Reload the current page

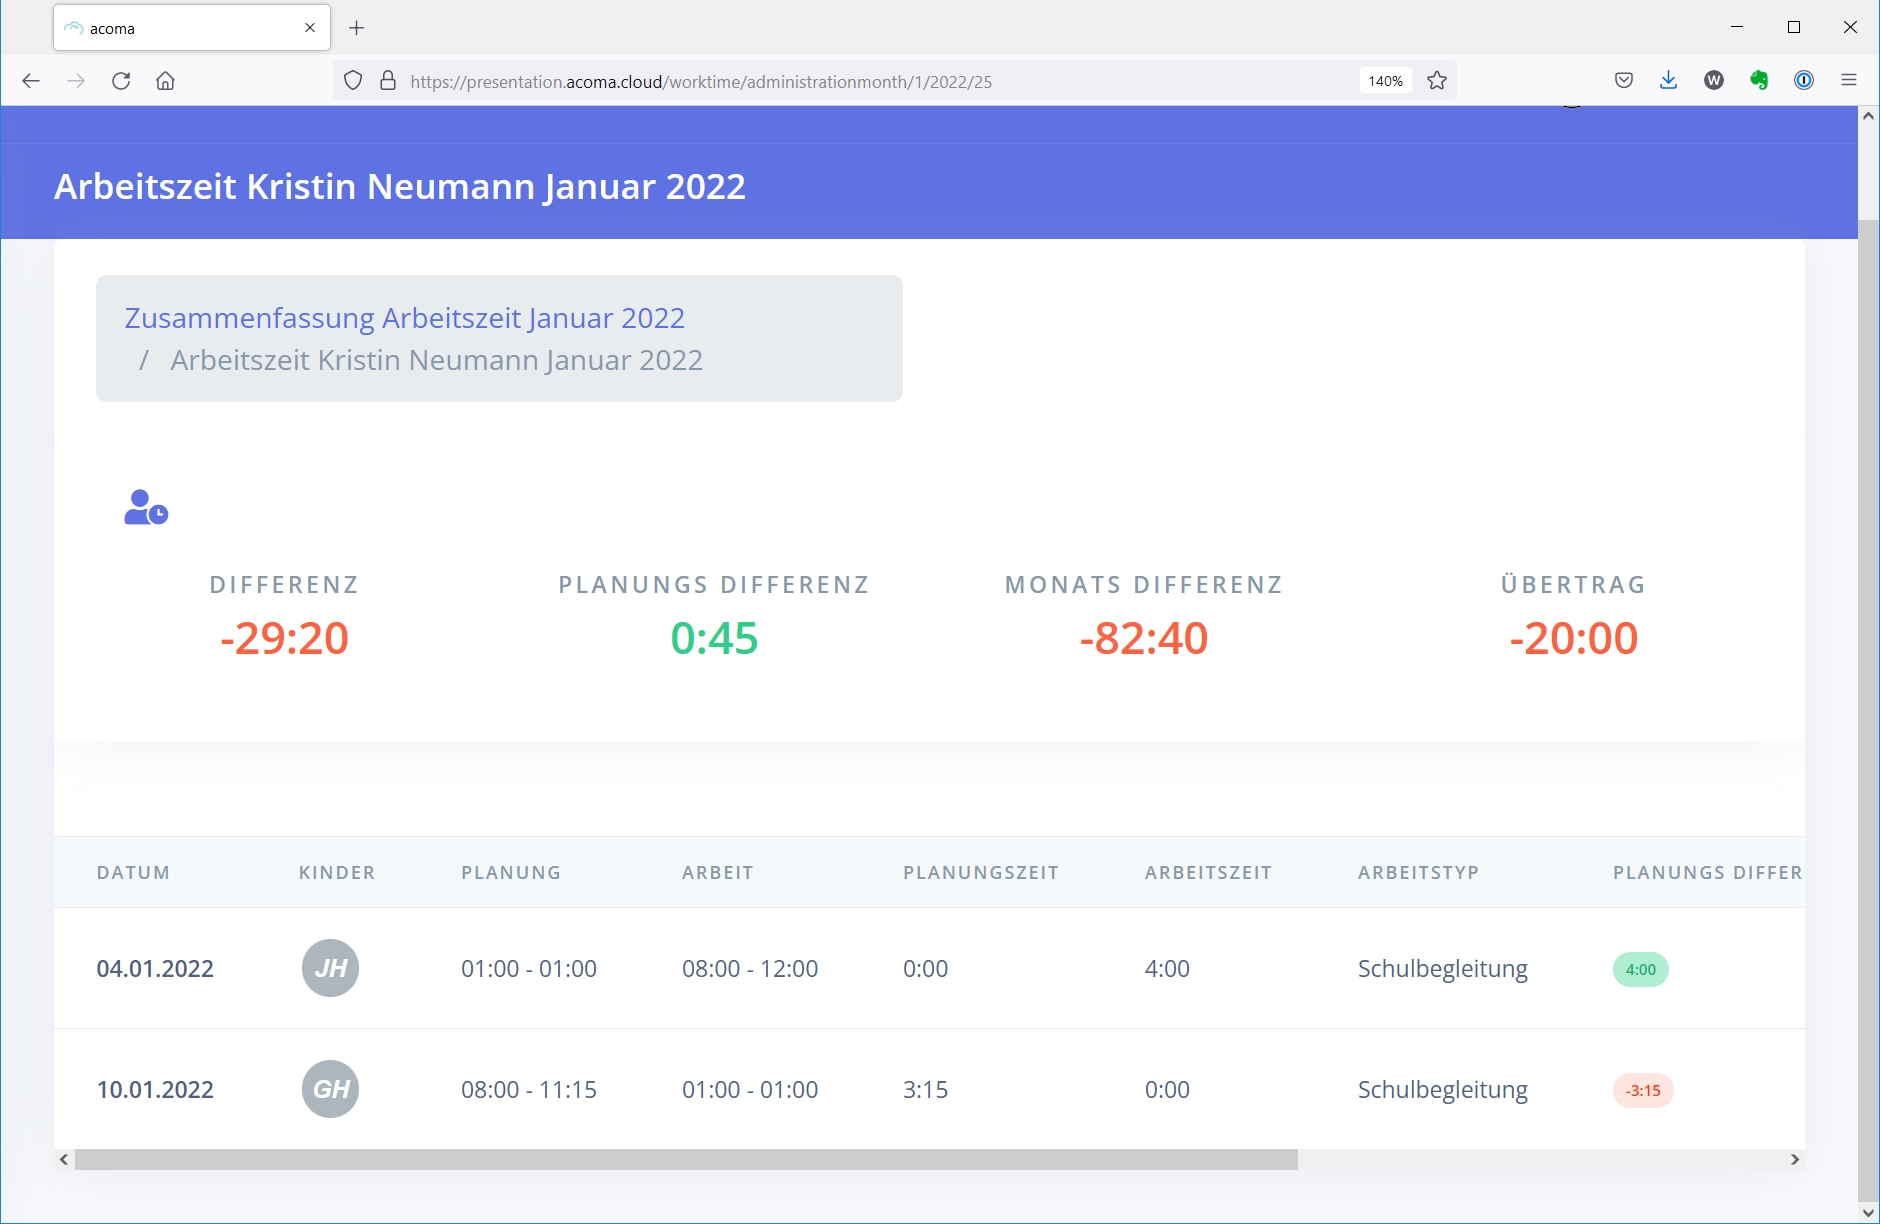pyautogui.click(x=121, y=81)
